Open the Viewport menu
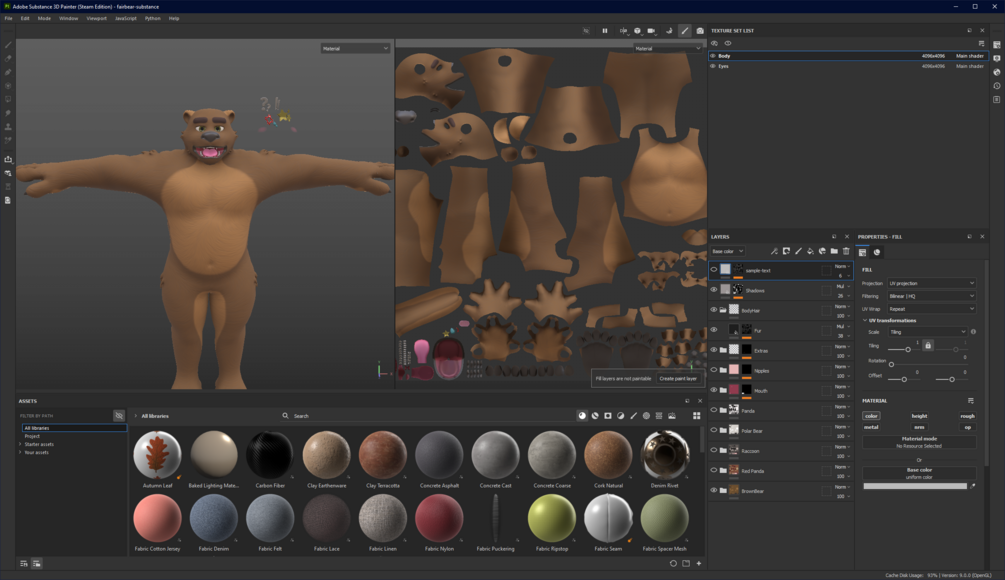 click(97, 19)
